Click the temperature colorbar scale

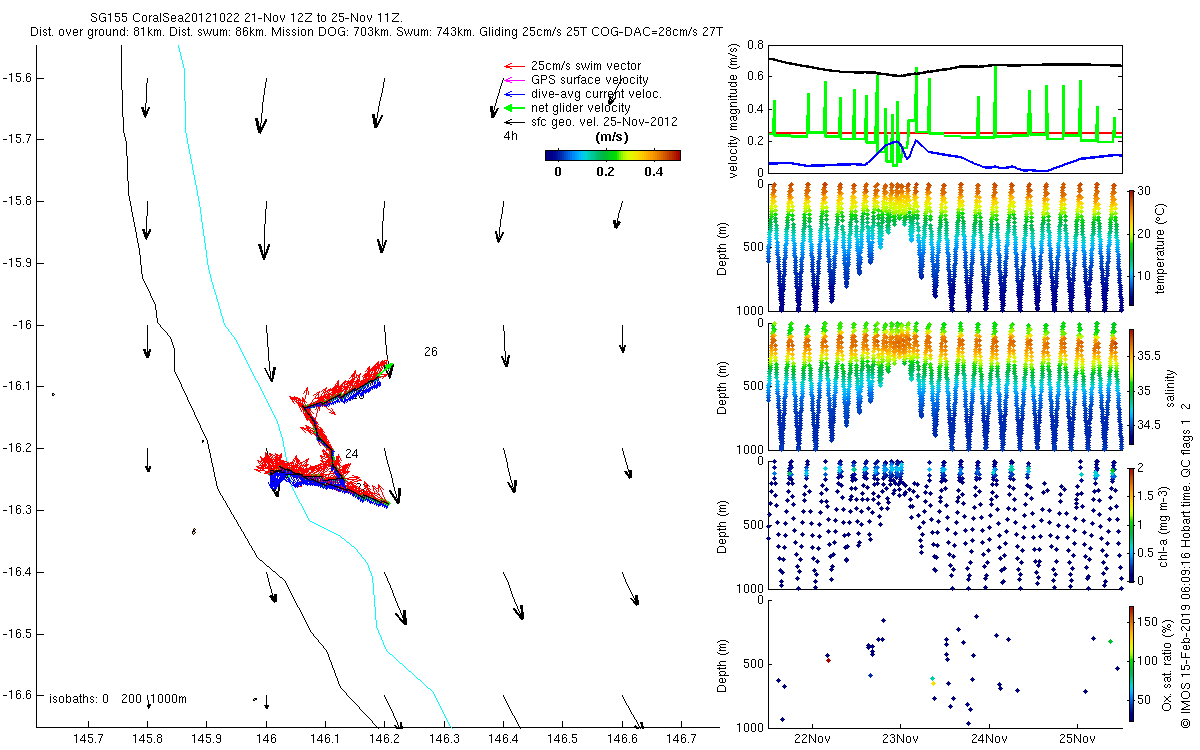[x=1131, y=246]
